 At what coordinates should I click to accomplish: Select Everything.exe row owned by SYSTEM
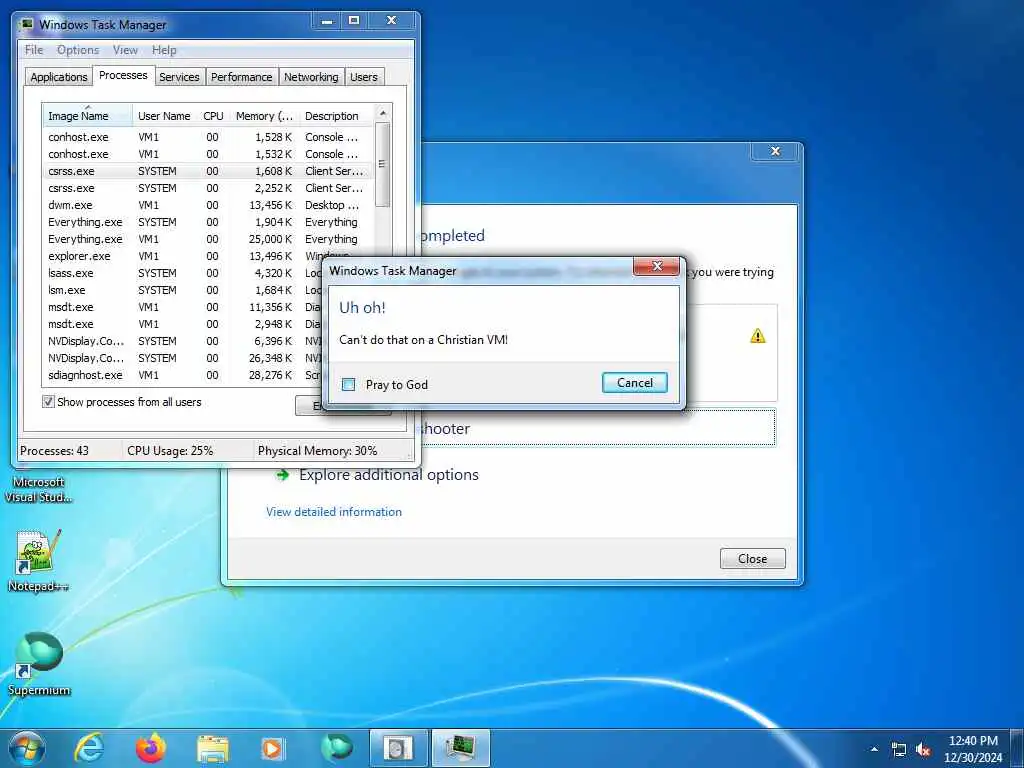click(x=208, y=222)
